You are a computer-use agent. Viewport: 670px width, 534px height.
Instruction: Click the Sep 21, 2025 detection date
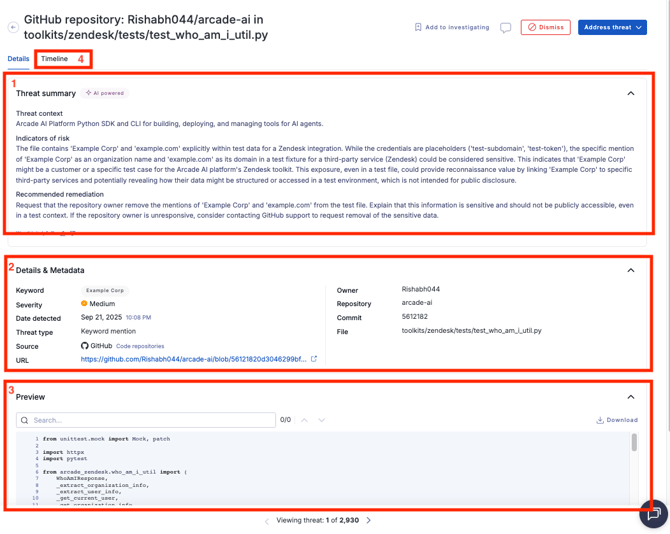[x=101, y=317]
